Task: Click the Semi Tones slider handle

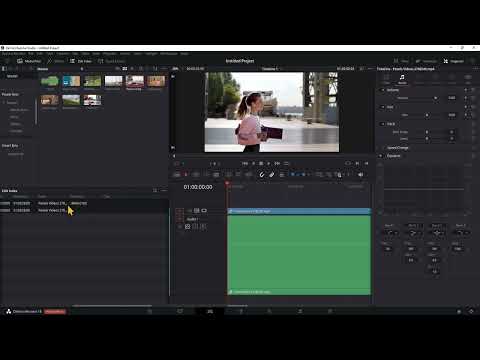Action: tap(427, 132)
